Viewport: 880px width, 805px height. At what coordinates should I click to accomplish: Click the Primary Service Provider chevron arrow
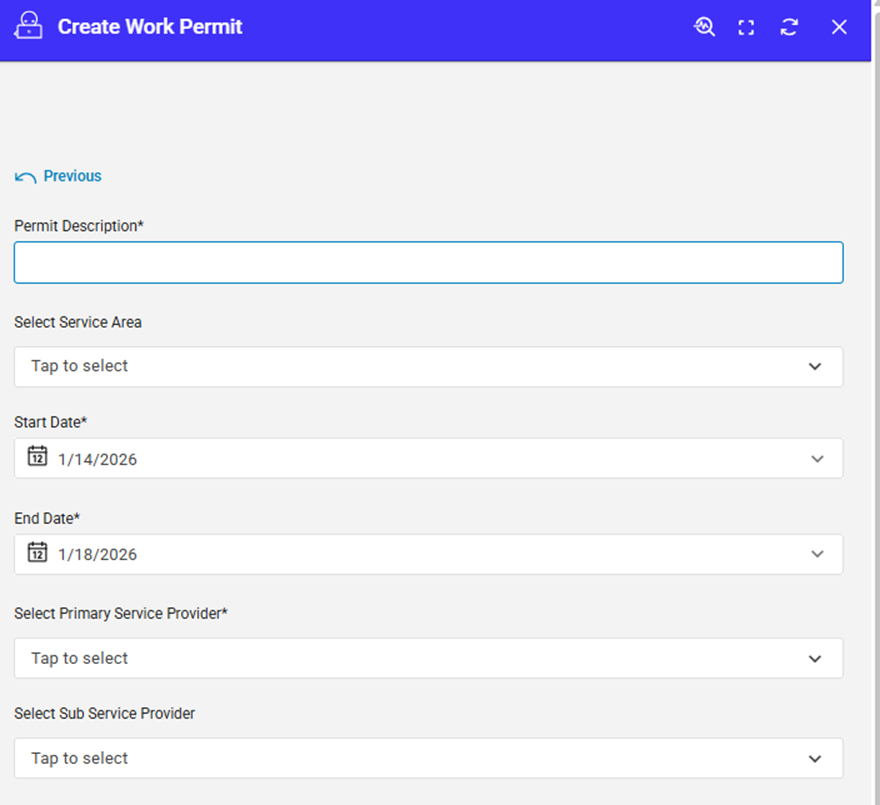coord(815,659)
